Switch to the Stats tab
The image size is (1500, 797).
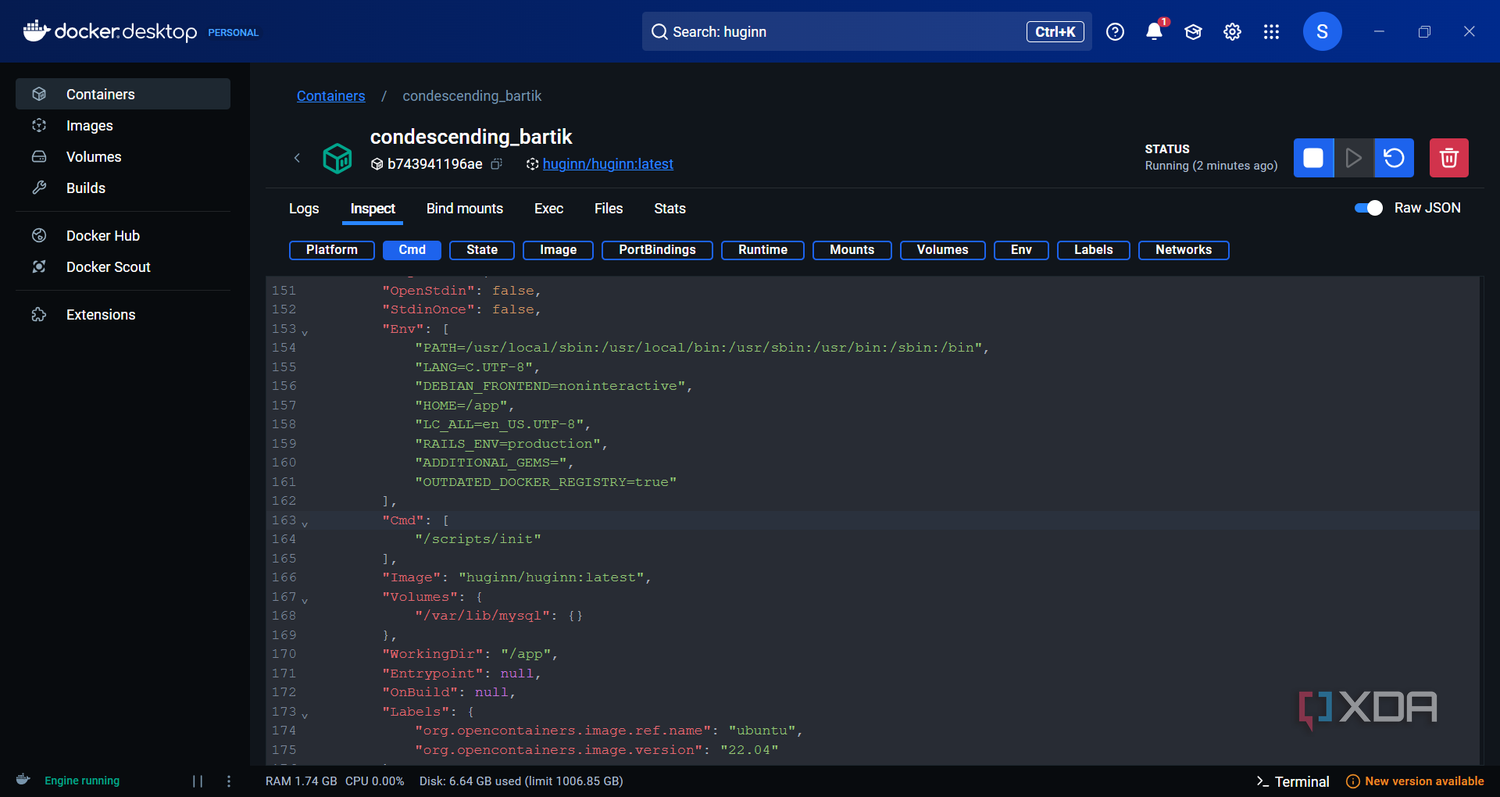670,208
